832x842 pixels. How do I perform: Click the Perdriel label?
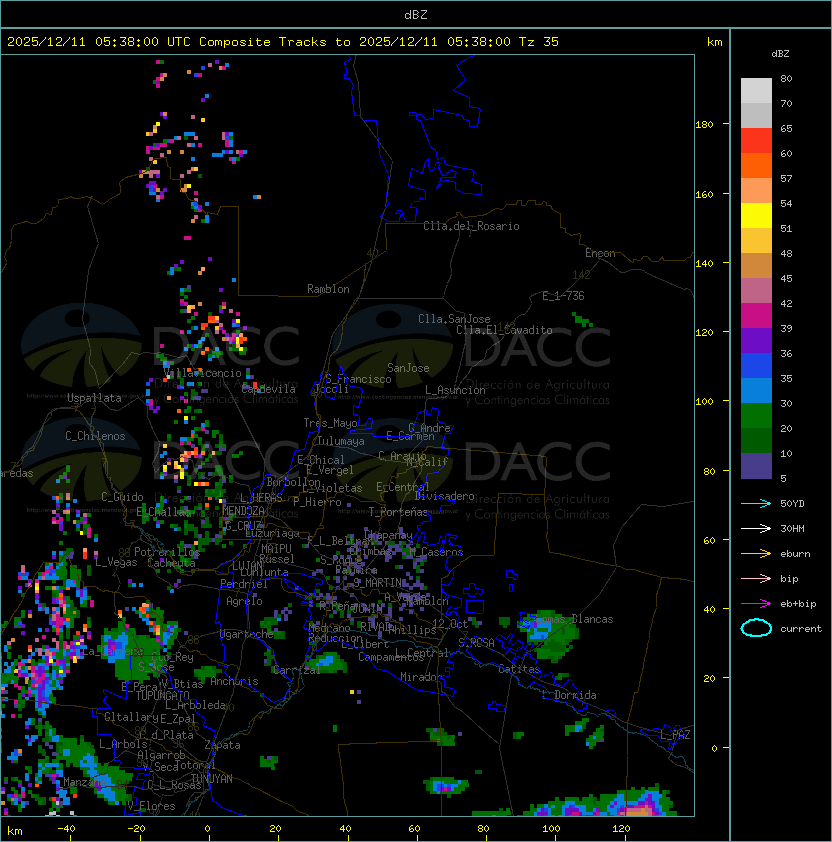click(x=244, y=584)
